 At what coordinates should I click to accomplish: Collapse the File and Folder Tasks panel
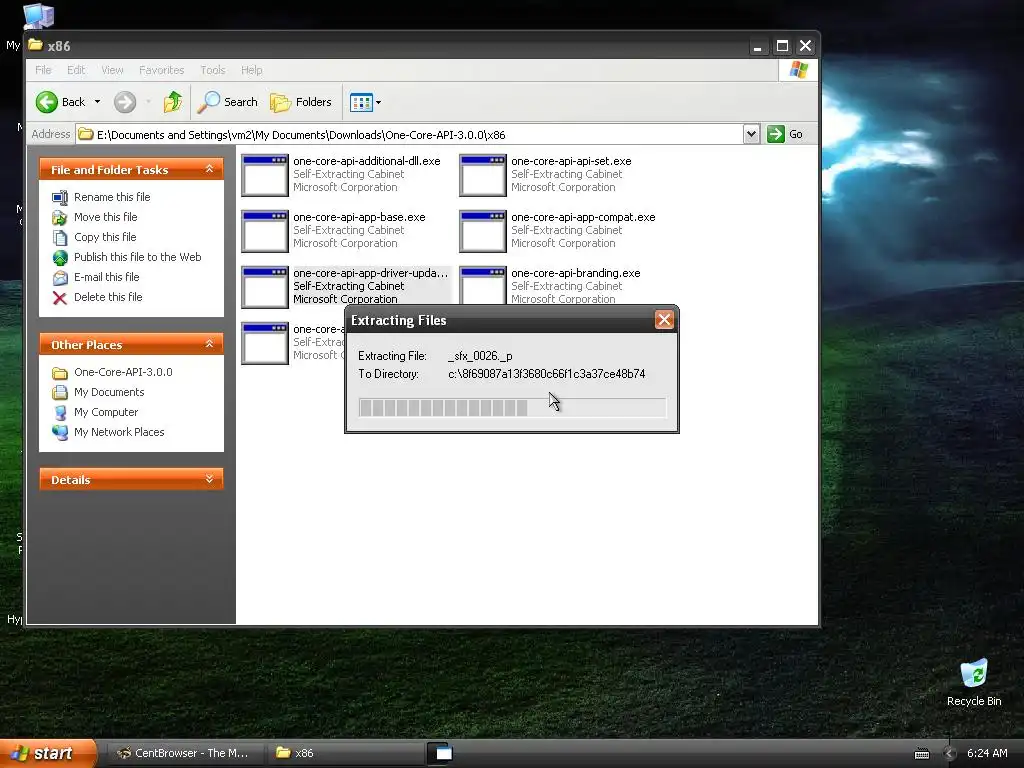(x=209, y=169)
